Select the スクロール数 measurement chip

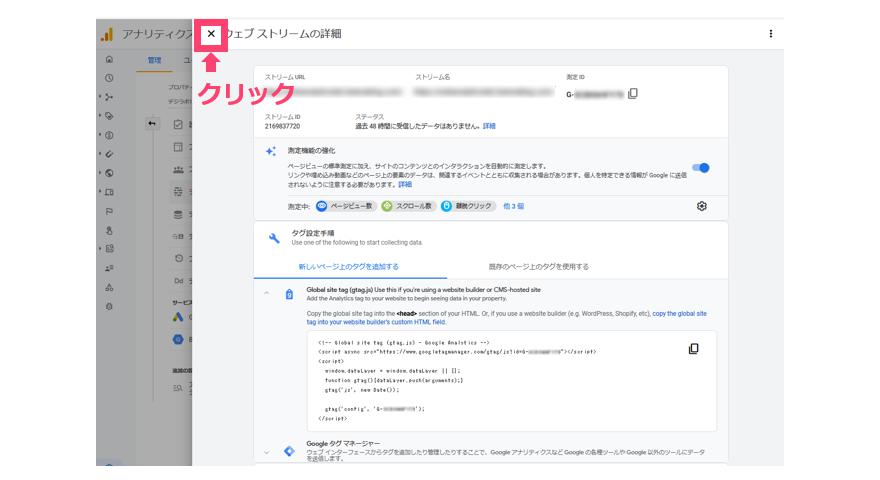409,206
